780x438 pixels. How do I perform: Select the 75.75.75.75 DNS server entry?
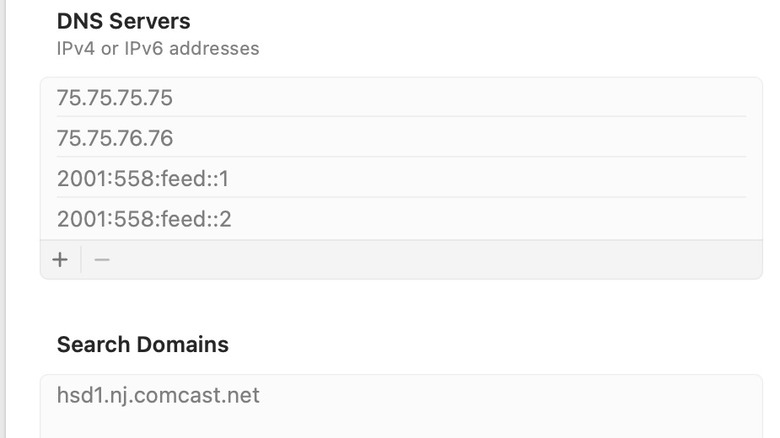(x=115, y=98)
